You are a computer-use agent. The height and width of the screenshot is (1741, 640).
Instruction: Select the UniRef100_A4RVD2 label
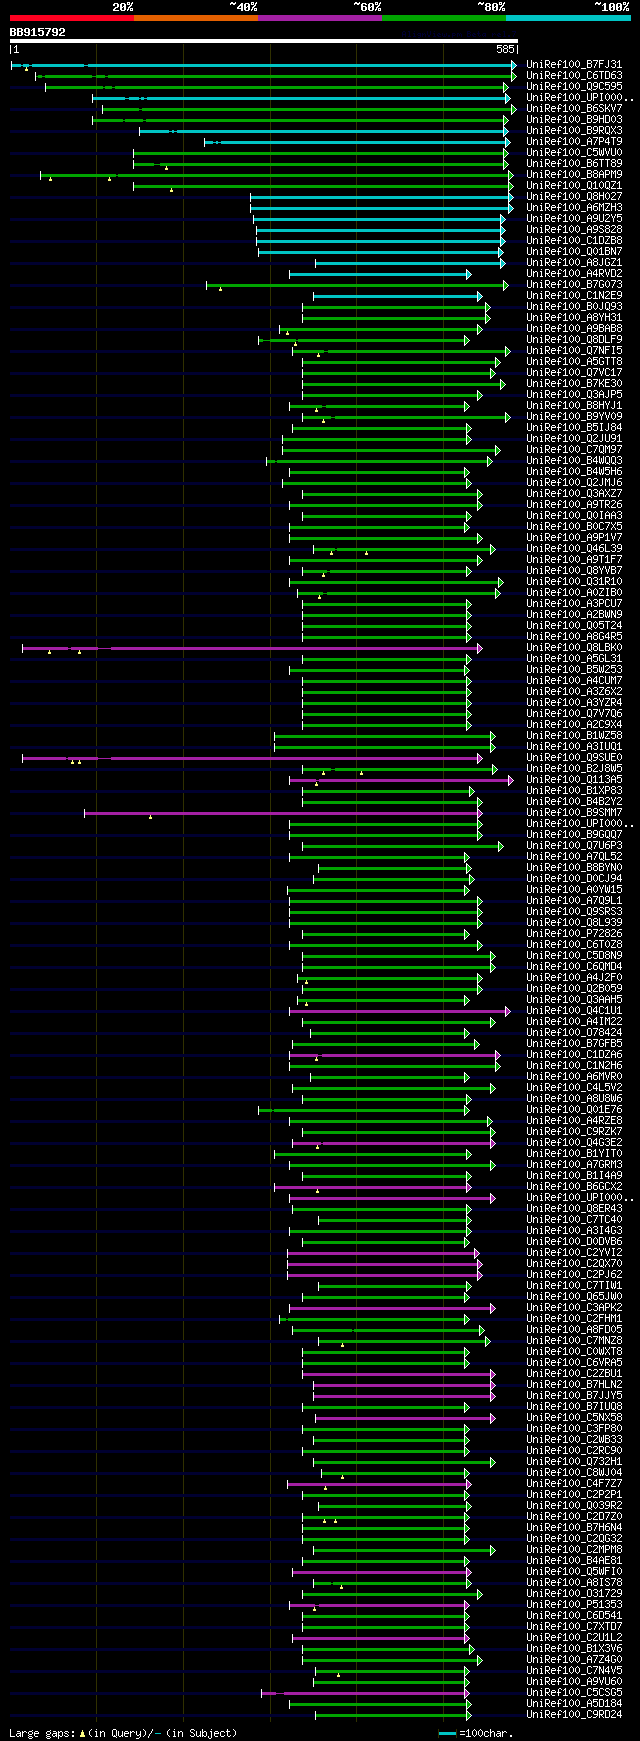574,274
